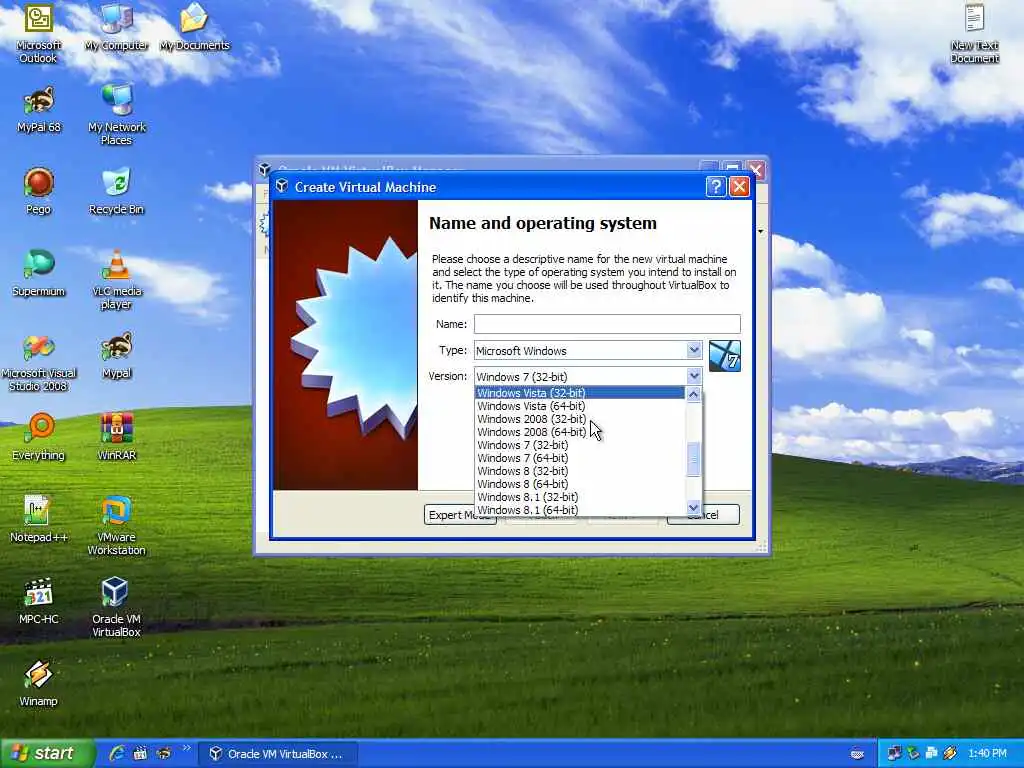The height and width of the screenshot is (768, 1024).
Task: Select the Oracle VM VirtualBox desktop icon
Action: coord(116,607)
